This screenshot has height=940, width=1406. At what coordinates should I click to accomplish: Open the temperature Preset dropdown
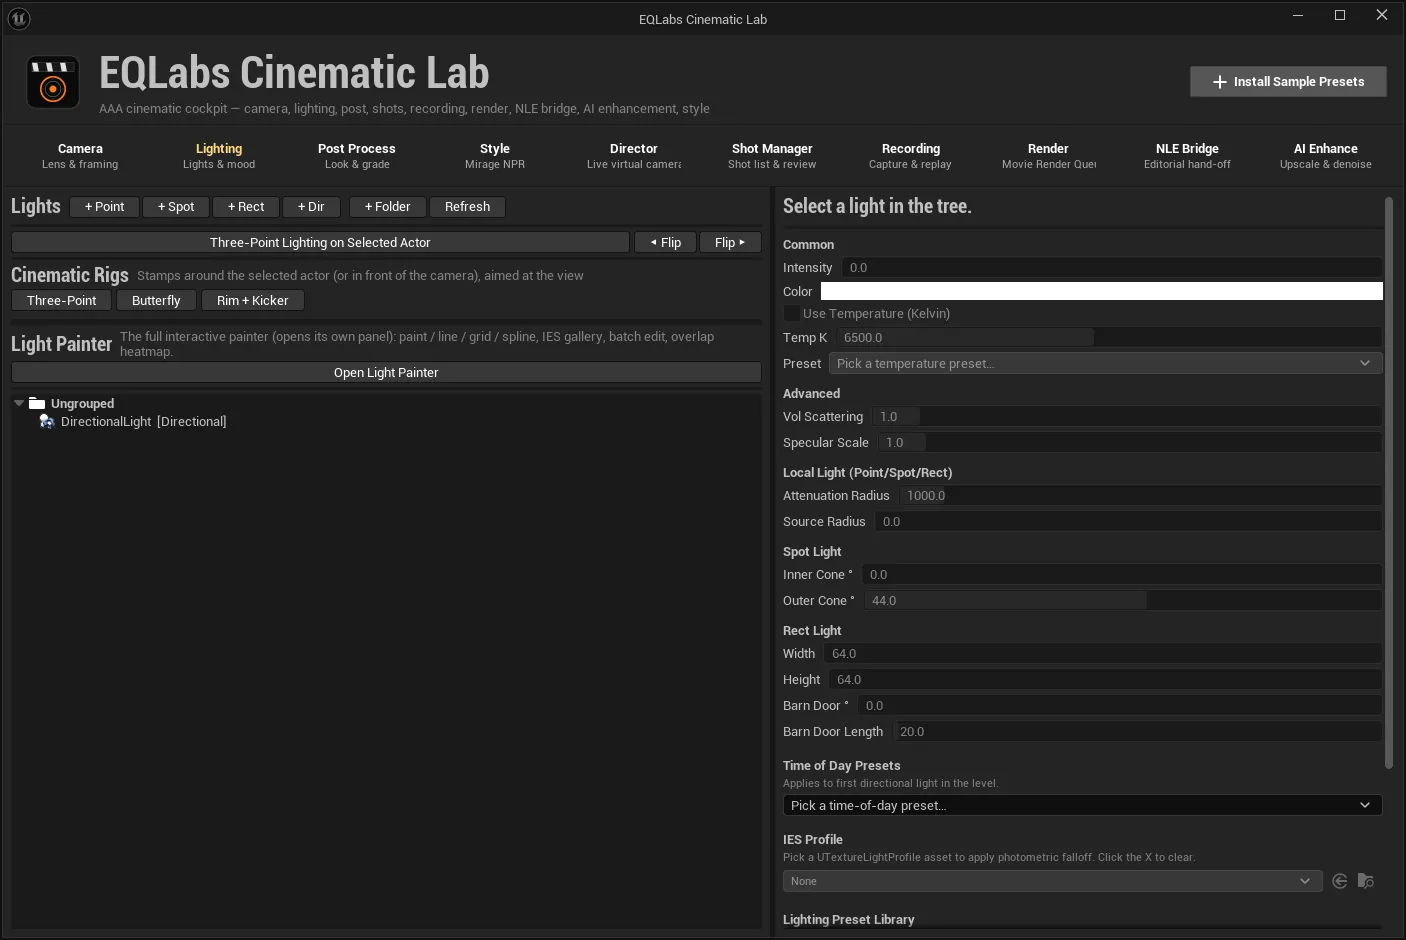(x=1105, y=364)
